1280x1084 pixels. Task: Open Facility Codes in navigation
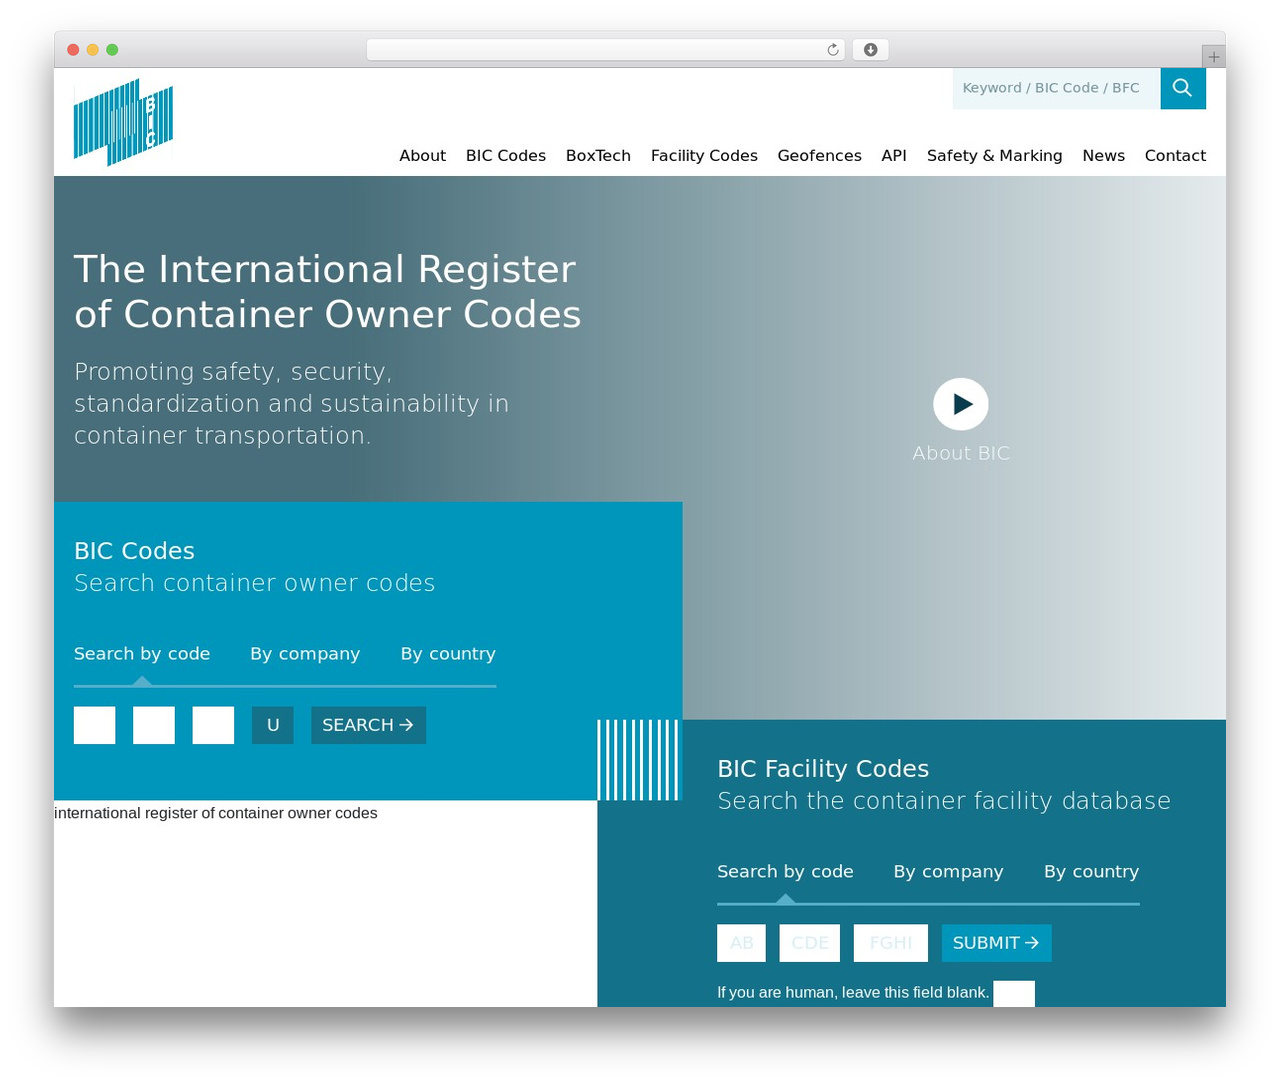[x=704, y=156]
